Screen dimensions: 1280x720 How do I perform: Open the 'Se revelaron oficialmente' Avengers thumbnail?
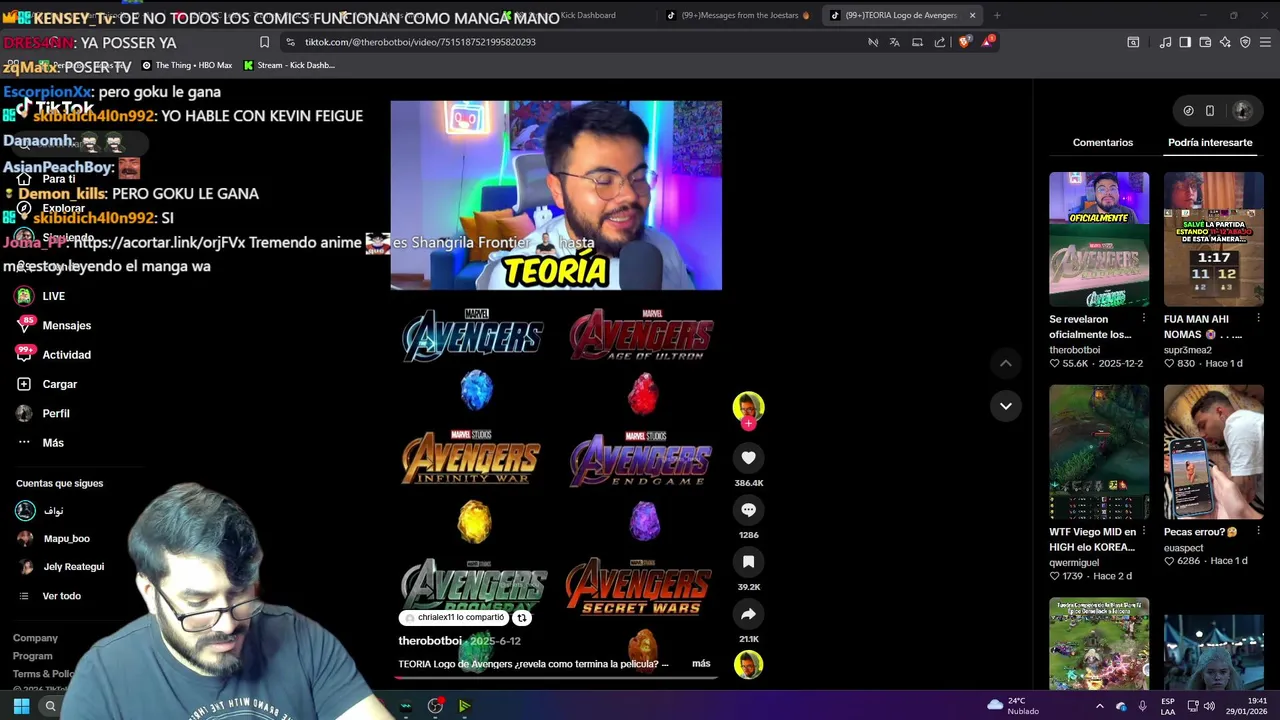point(1099,239)
